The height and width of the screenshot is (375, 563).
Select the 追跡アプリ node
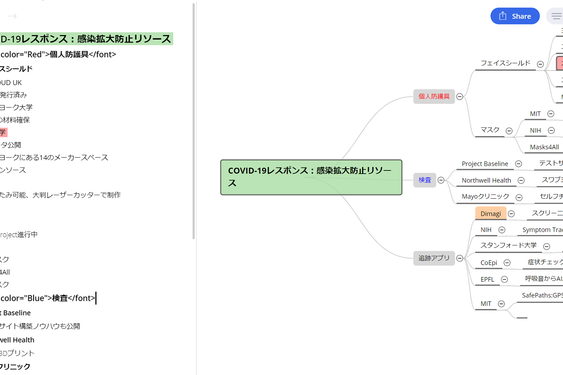coord(434,258)
